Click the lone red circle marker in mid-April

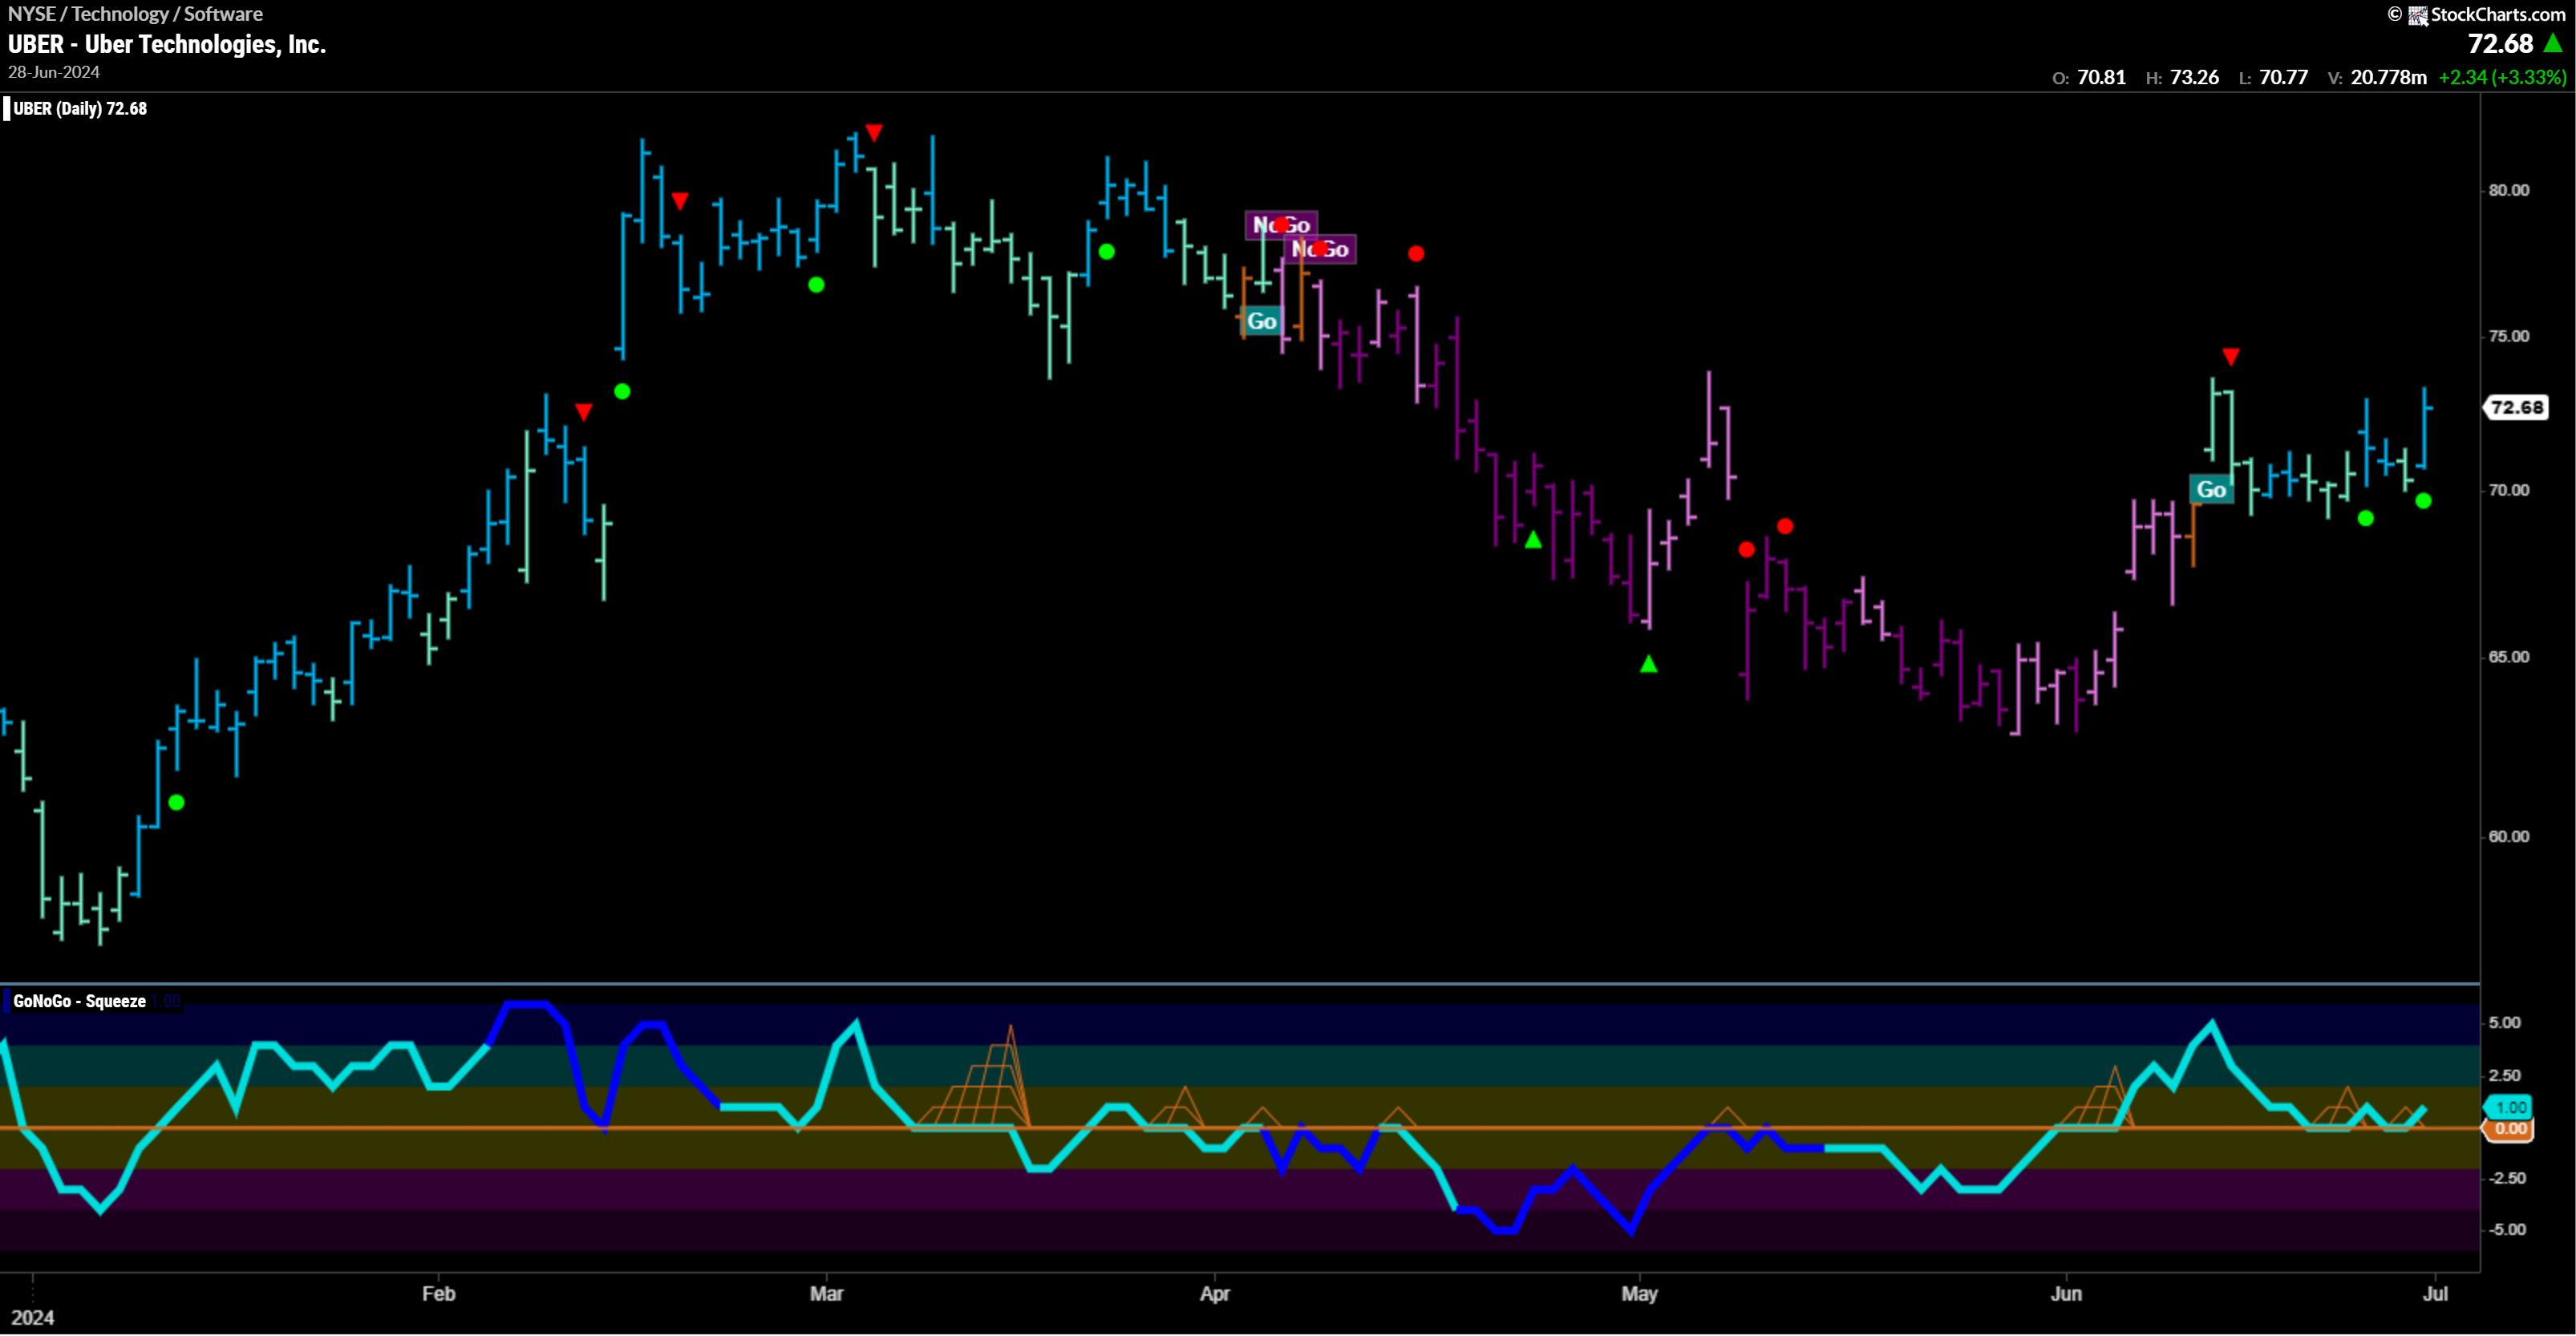(x=1416, y=254)
